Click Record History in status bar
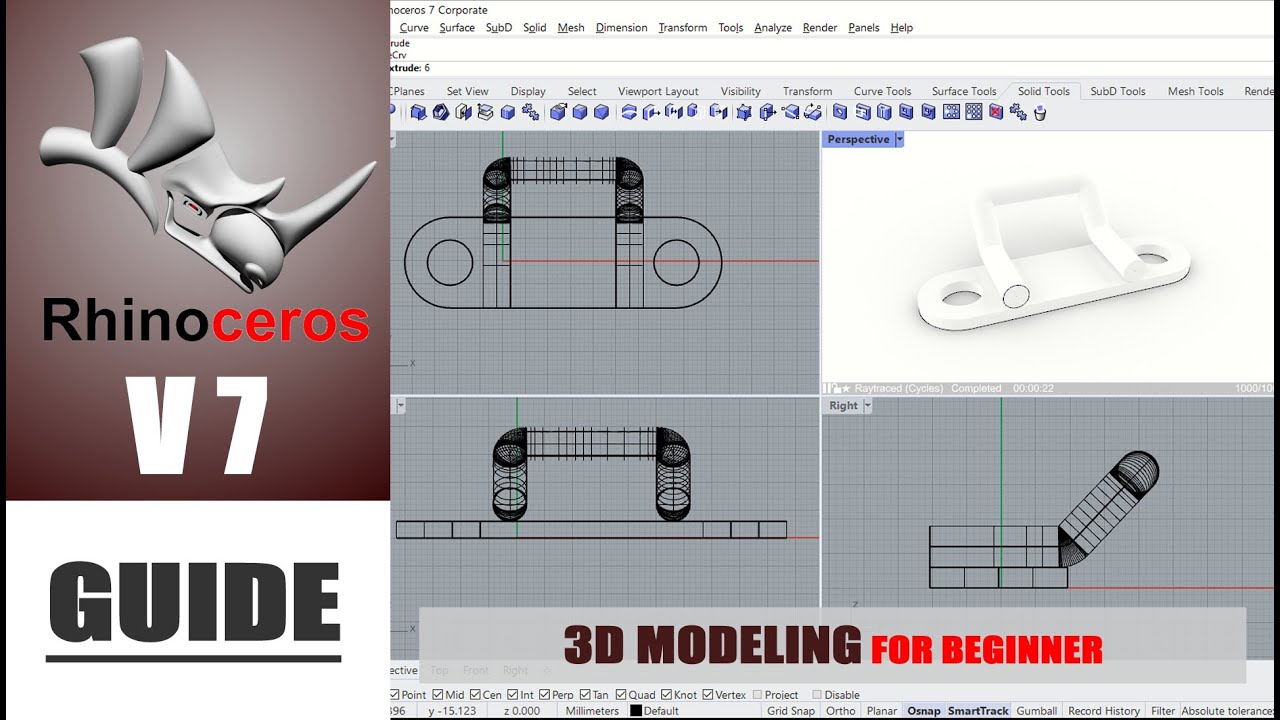The height and width of the screenshot is (720, 1280). 1104,711
